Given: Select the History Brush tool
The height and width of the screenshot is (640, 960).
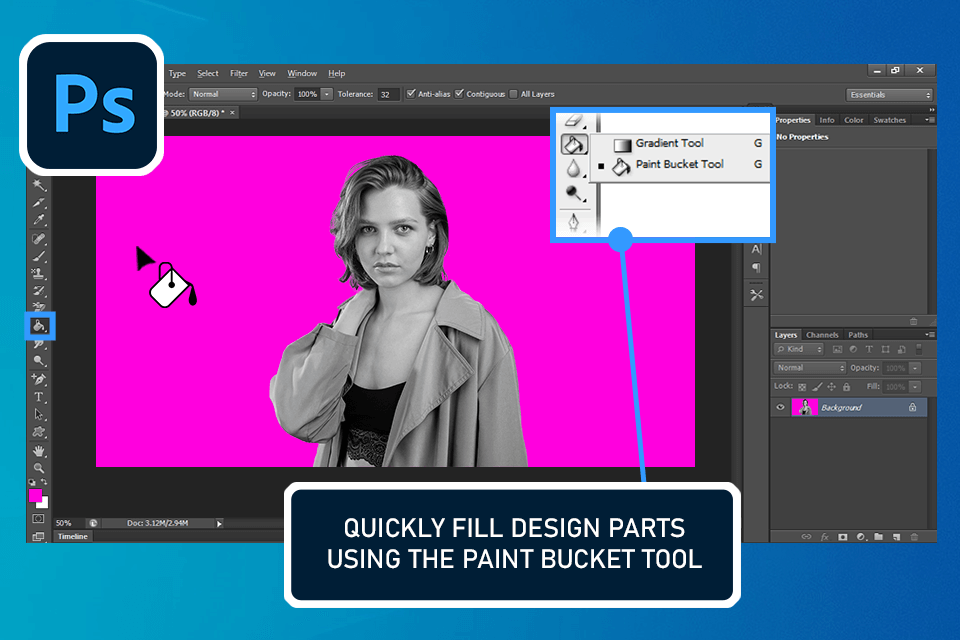Looking at the screenshot, I should (x=39, y=290).
